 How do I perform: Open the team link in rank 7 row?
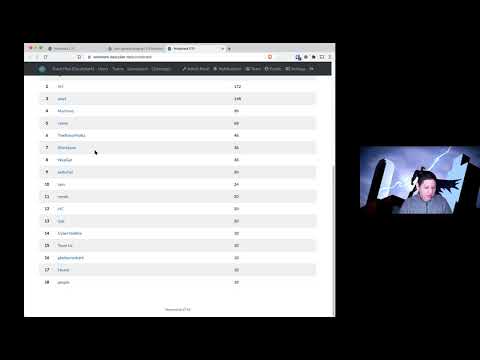67,148
